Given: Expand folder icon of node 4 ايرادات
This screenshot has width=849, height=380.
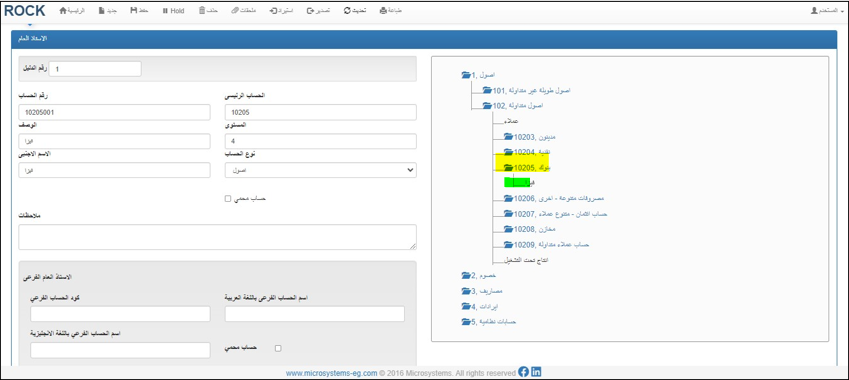Looking at the screenshot, I should coord(466,306).
